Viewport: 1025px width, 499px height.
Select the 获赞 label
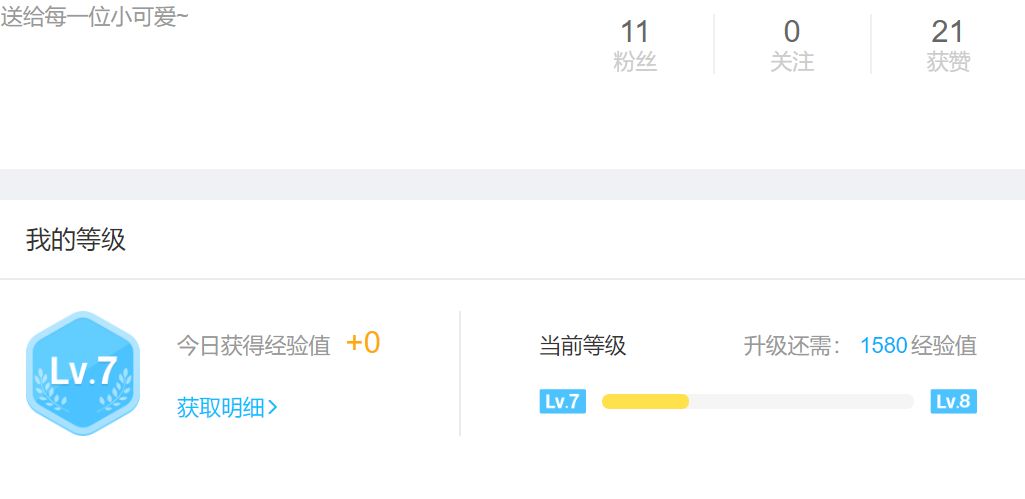[x=948, y=62]
